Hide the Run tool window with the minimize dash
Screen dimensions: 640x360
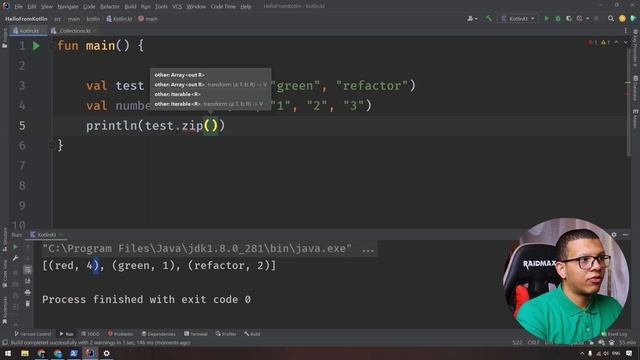625,235
